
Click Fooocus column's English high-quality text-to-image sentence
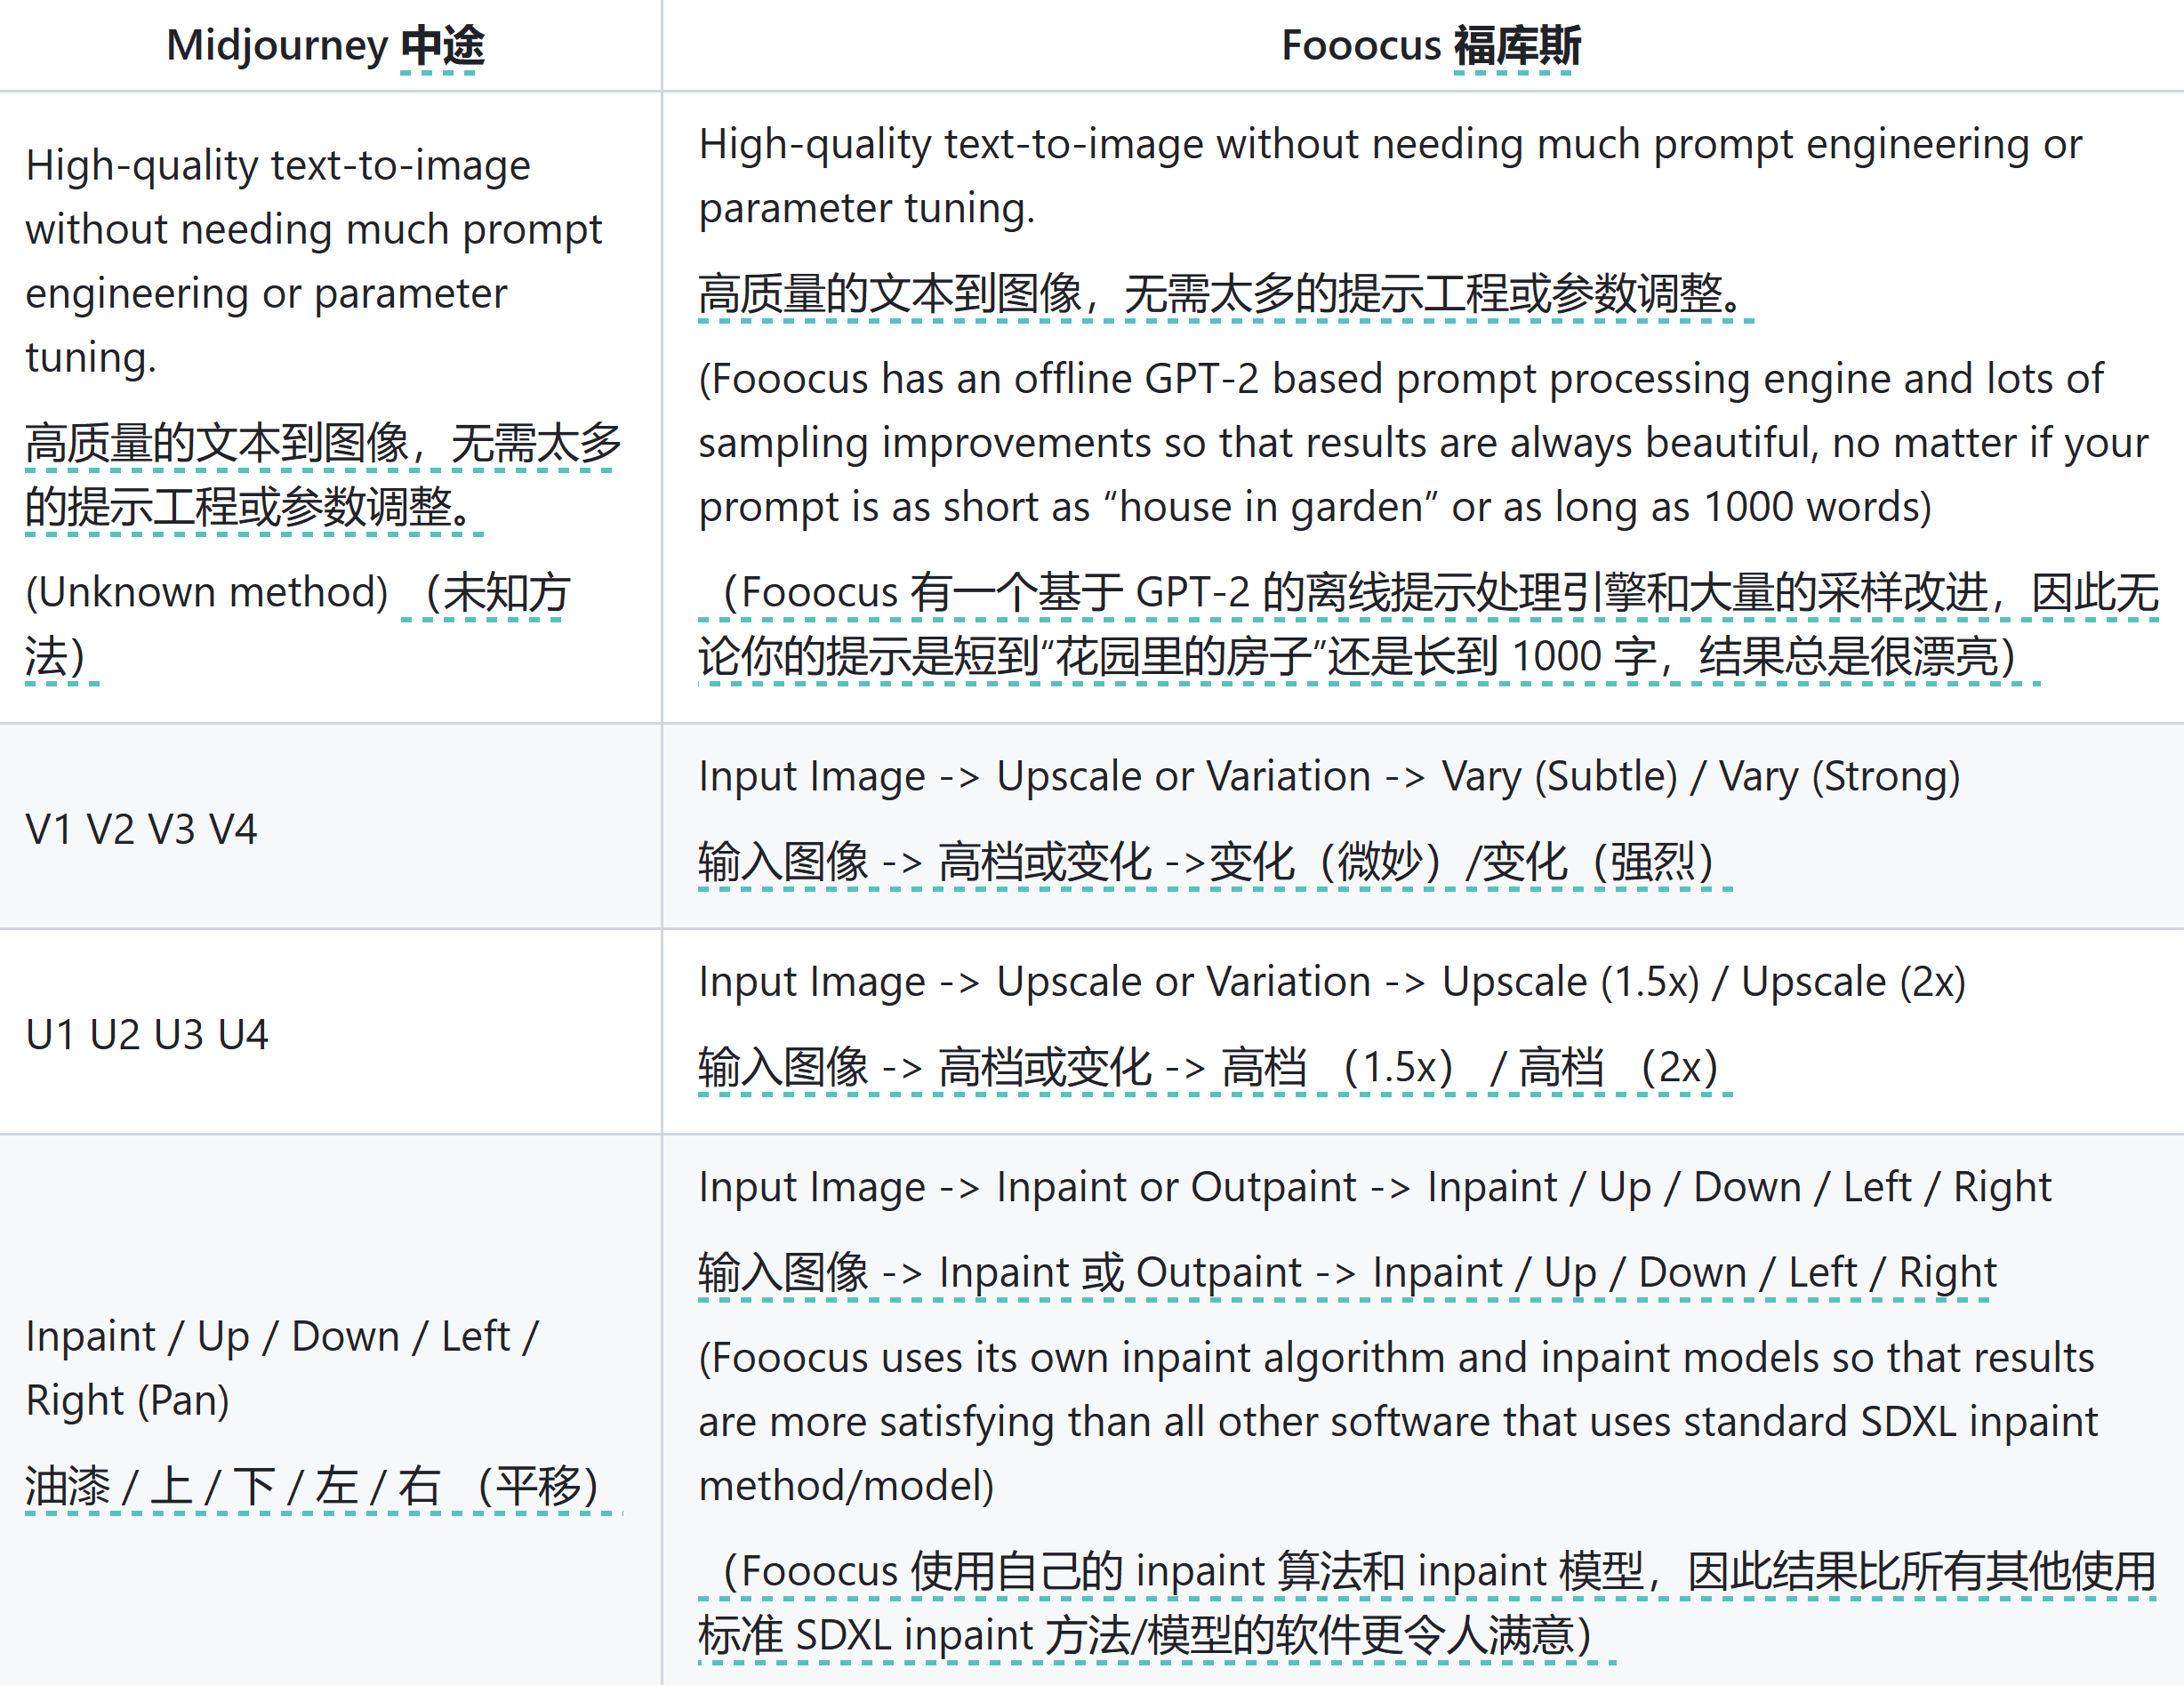(x=1388, y=176)
